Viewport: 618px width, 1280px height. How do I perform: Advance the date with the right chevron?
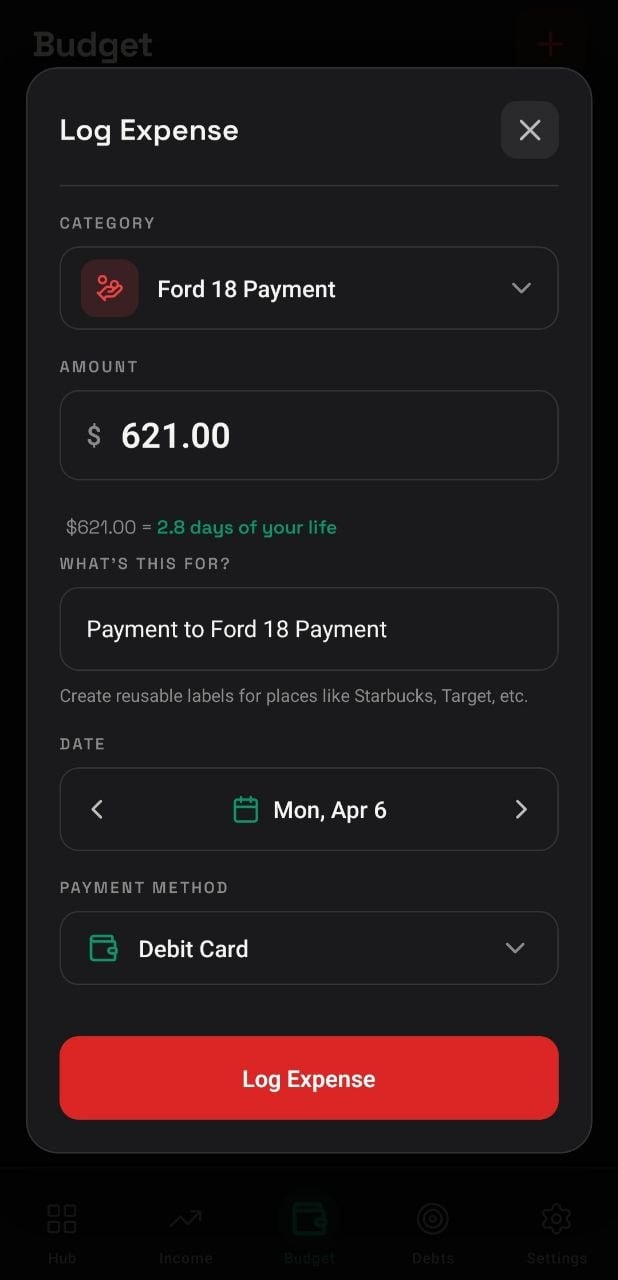(x=521, y=809)
